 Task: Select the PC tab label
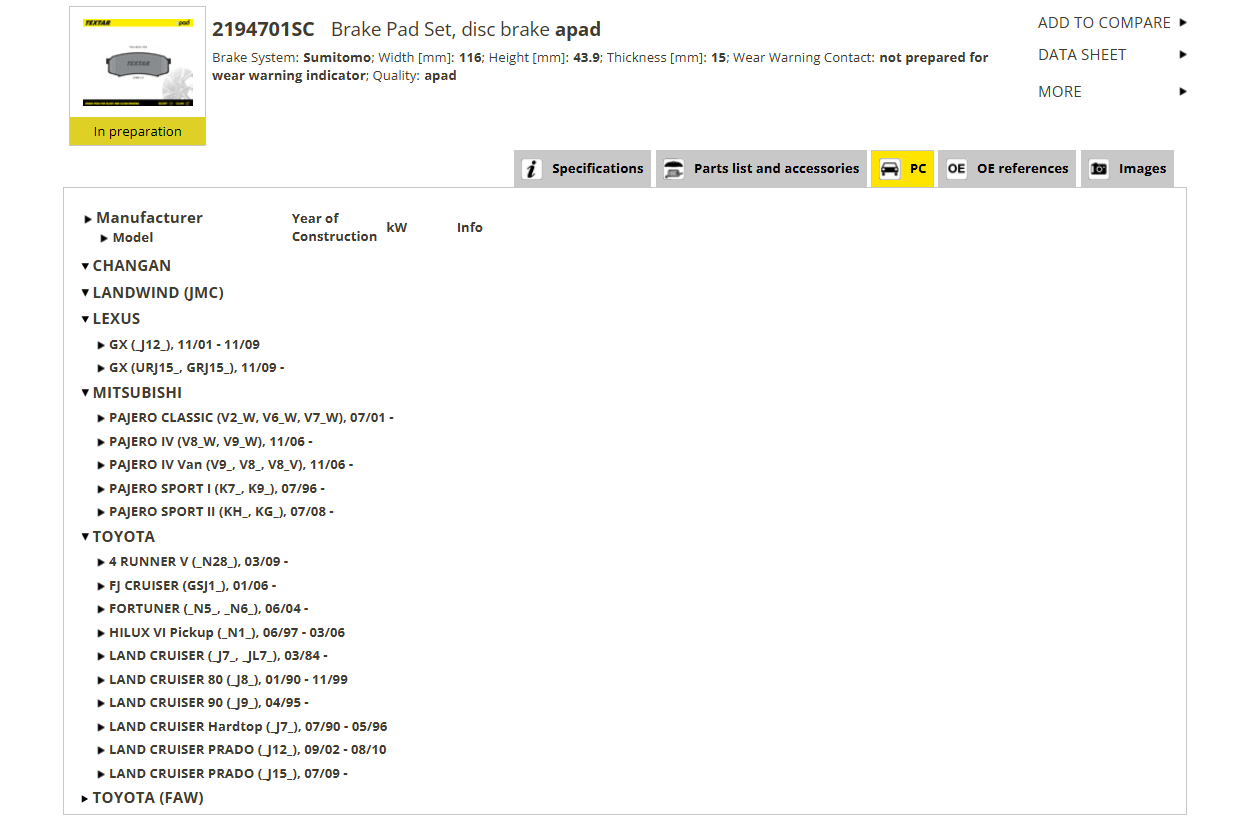(918, 169)
